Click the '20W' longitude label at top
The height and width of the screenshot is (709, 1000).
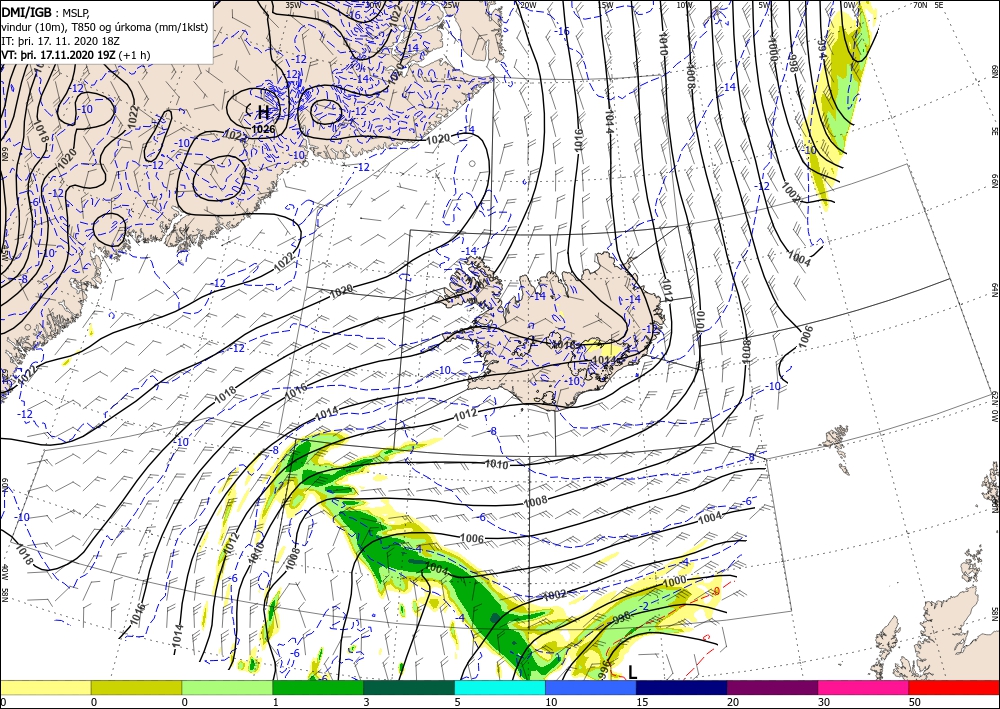[x=528, y=5]
